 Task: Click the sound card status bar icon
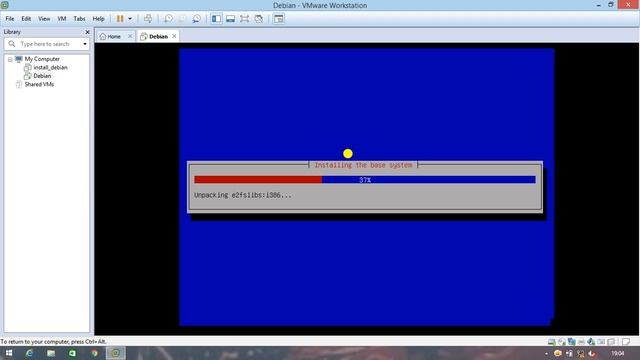pos(591,342)
